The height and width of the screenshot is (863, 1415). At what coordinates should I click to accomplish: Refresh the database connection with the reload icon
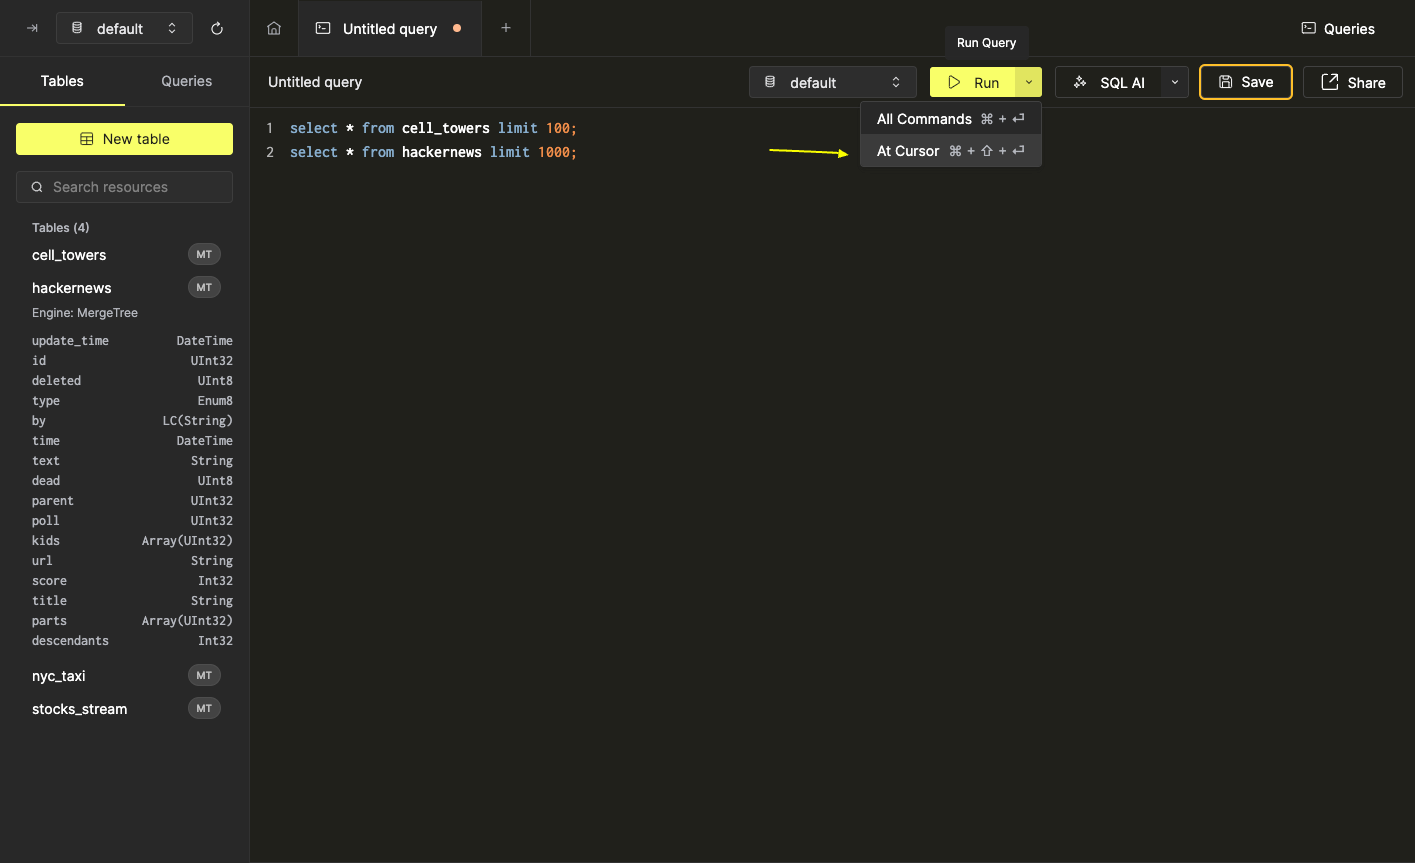tap(217, 28)
